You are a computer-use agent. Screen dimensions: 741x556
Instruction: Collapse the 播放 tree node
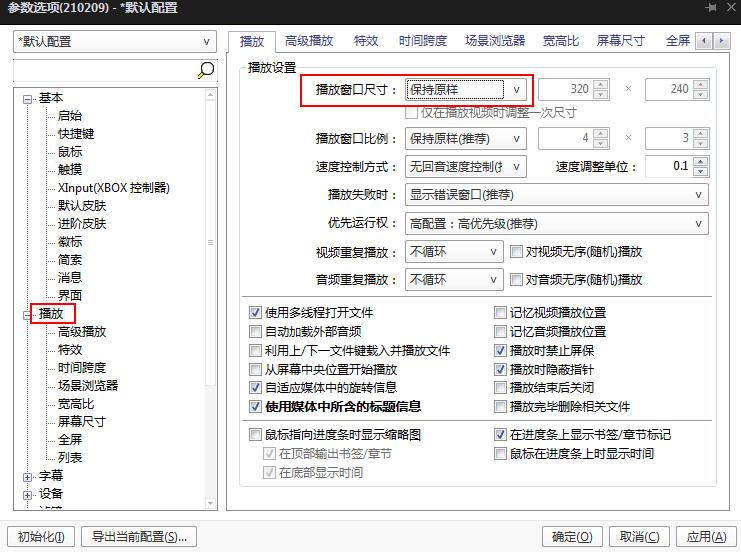pos(27,315)
